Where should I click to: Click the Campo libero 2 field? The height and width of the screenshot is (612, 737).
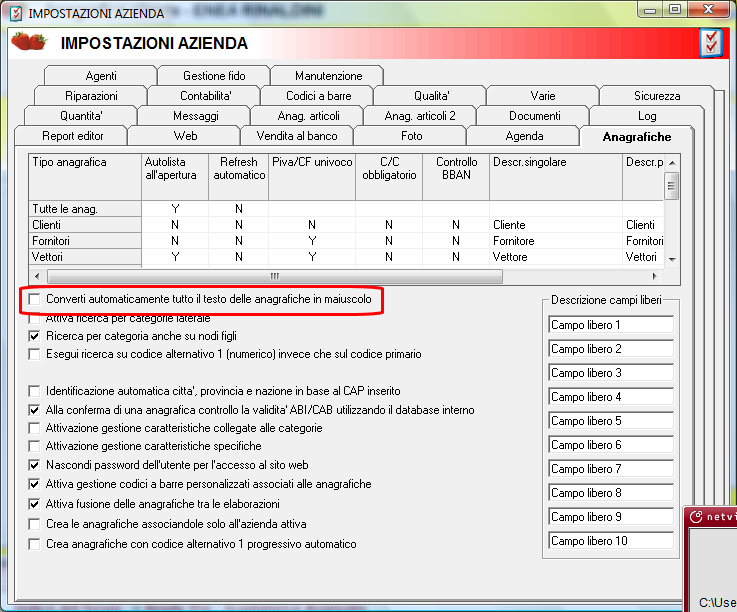(611, 349)
